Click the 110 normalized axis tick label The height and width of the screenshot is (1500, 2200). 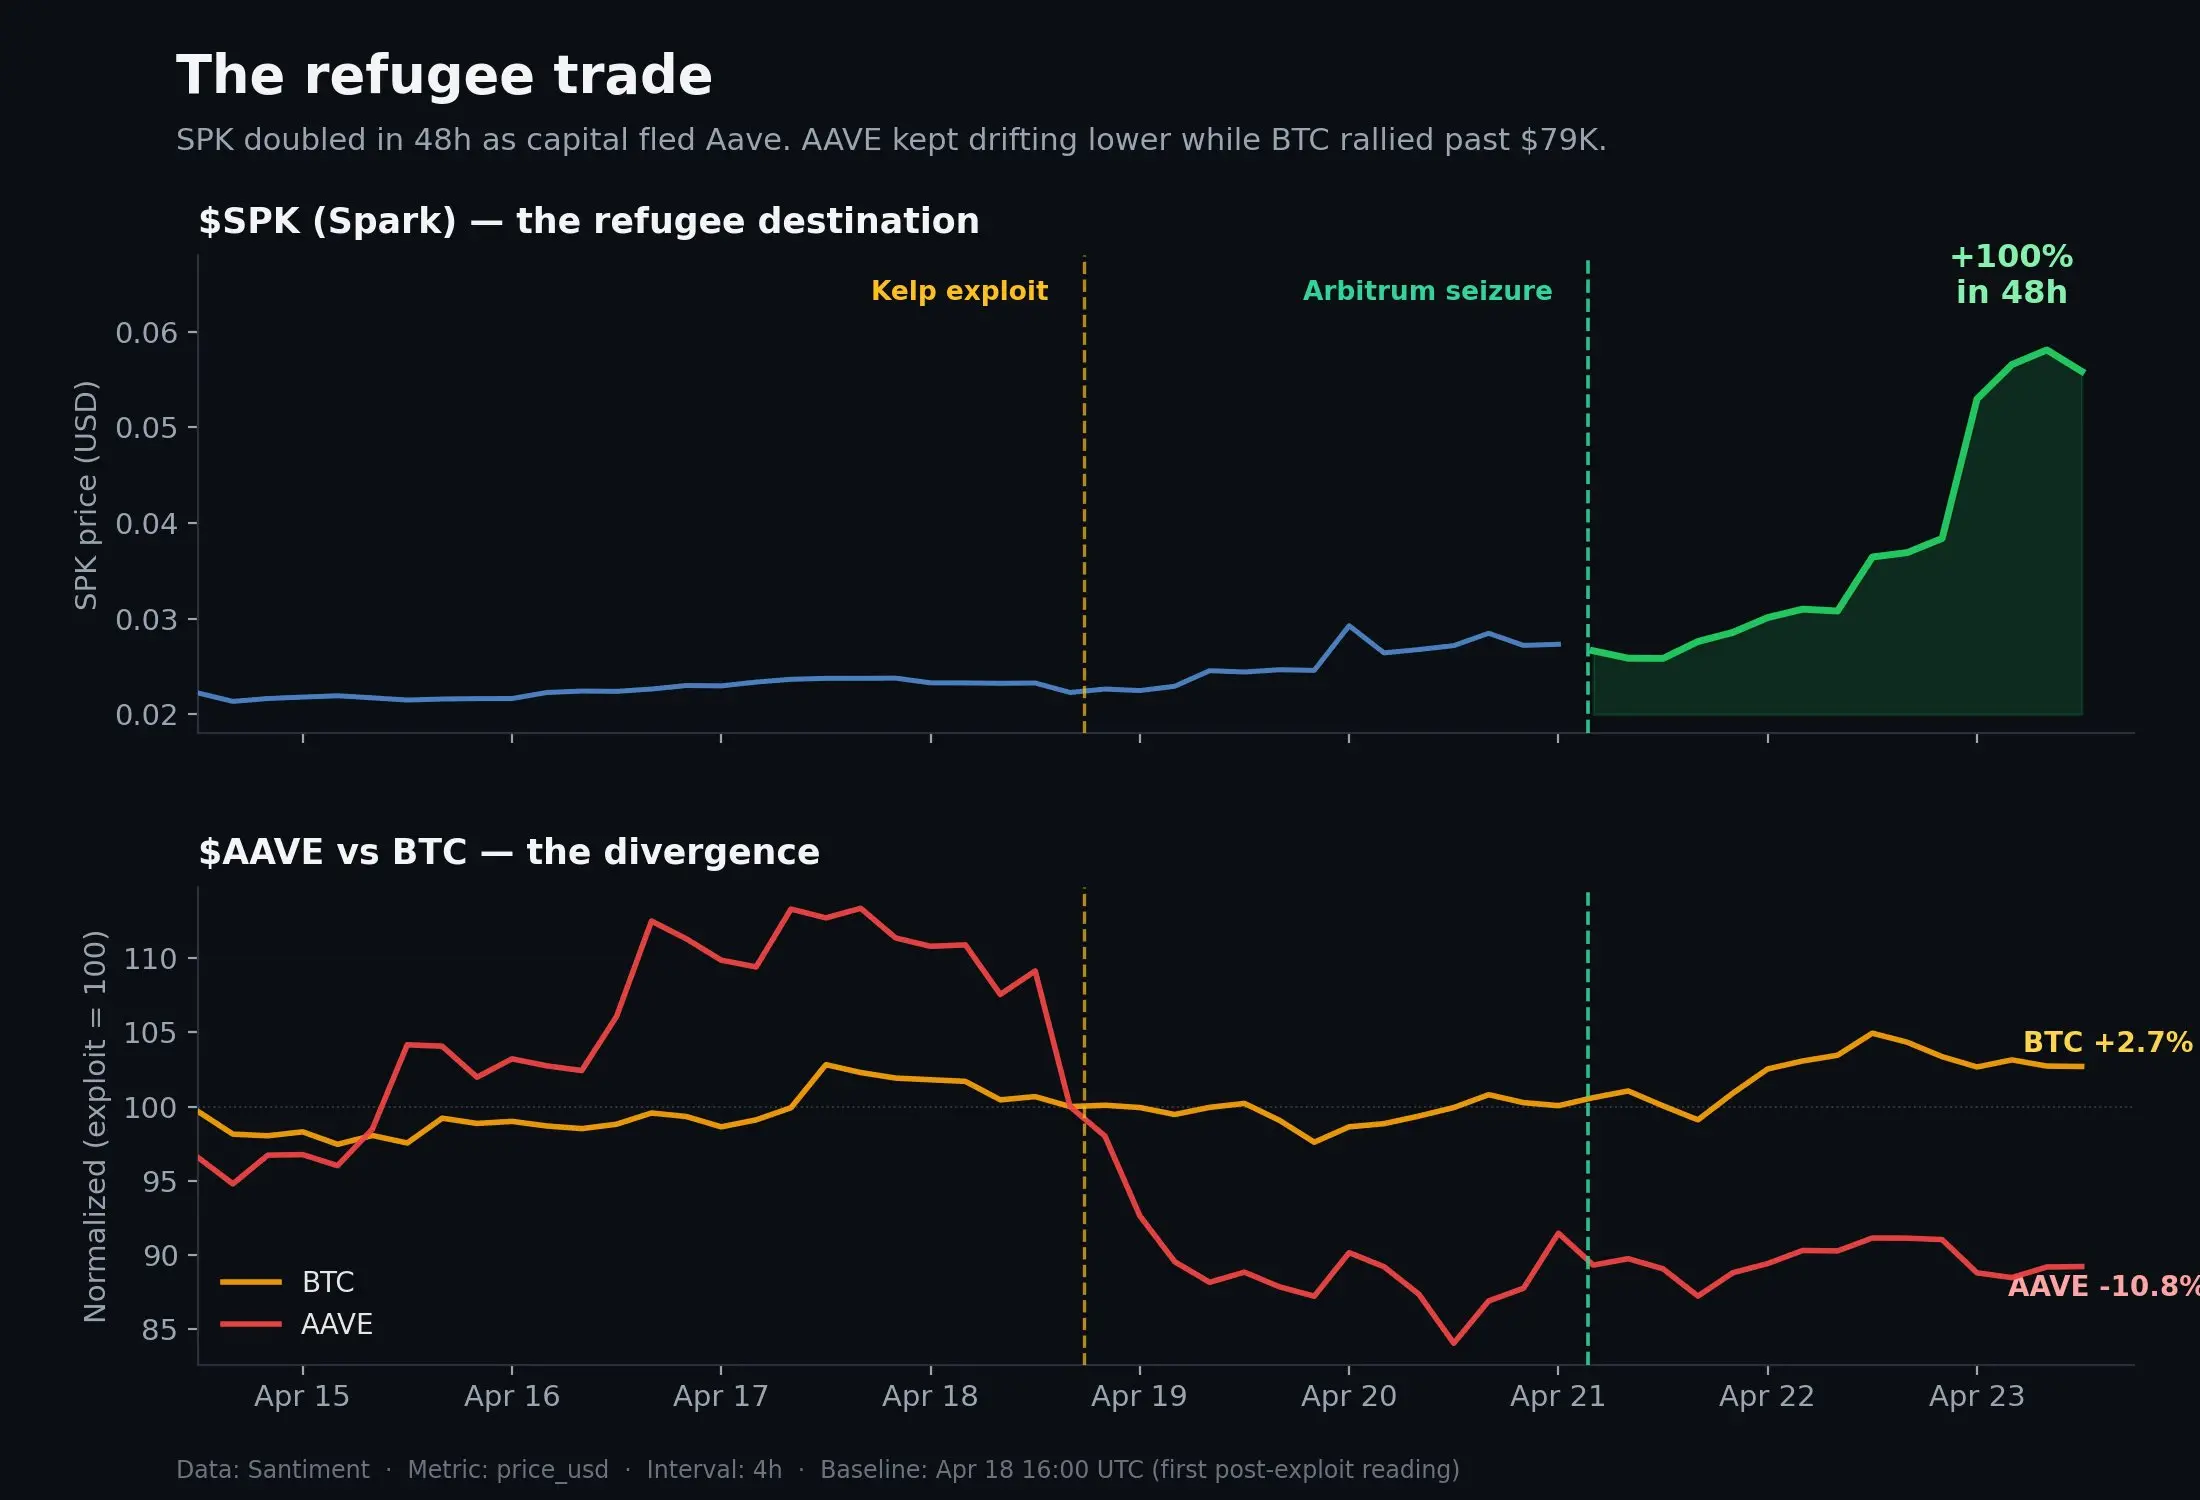tap(150, 959)
